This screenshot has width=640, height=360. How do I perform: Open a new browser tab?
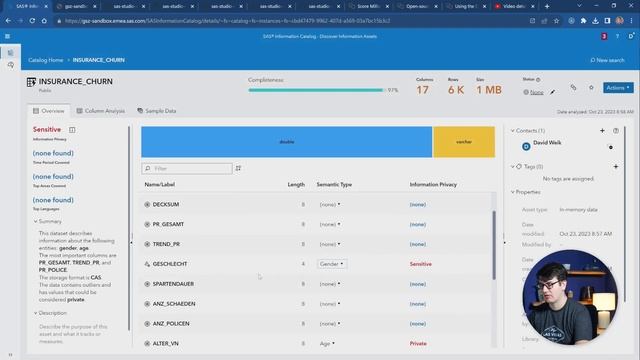547,6
